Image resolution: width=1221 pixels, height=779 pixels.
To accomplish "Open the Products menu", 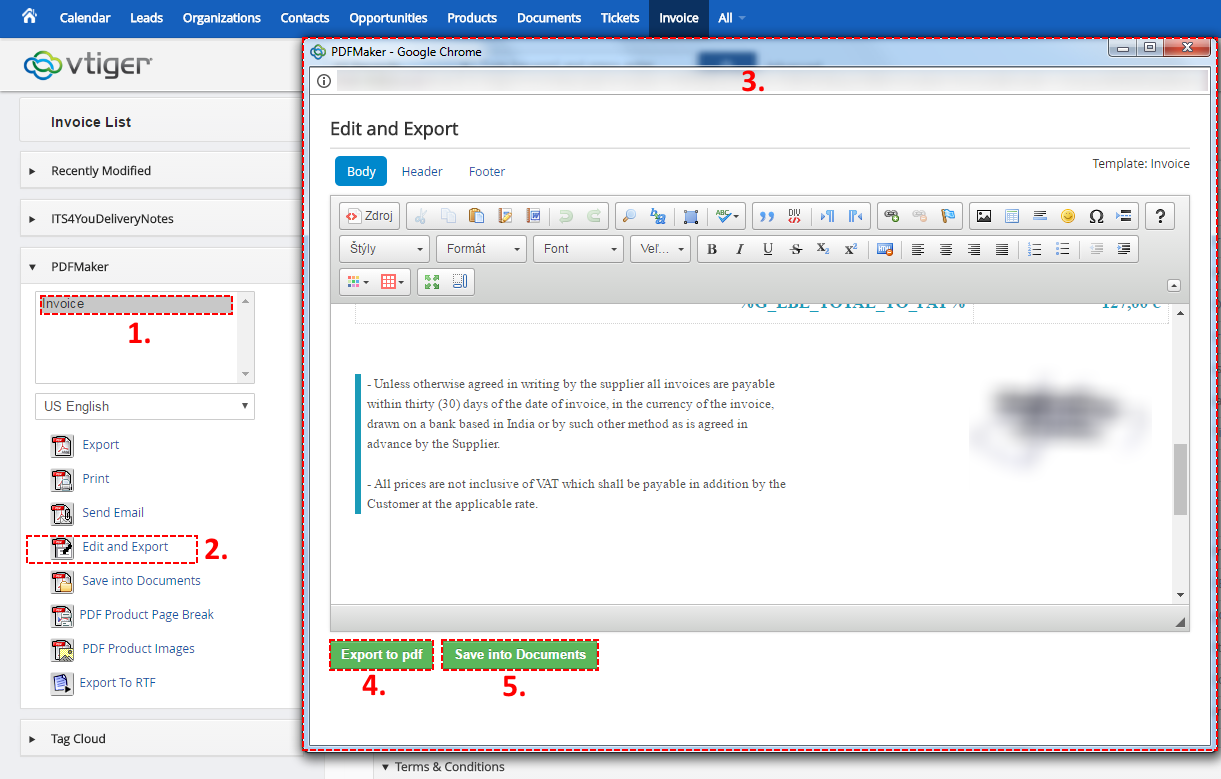I will coord(472,18).
